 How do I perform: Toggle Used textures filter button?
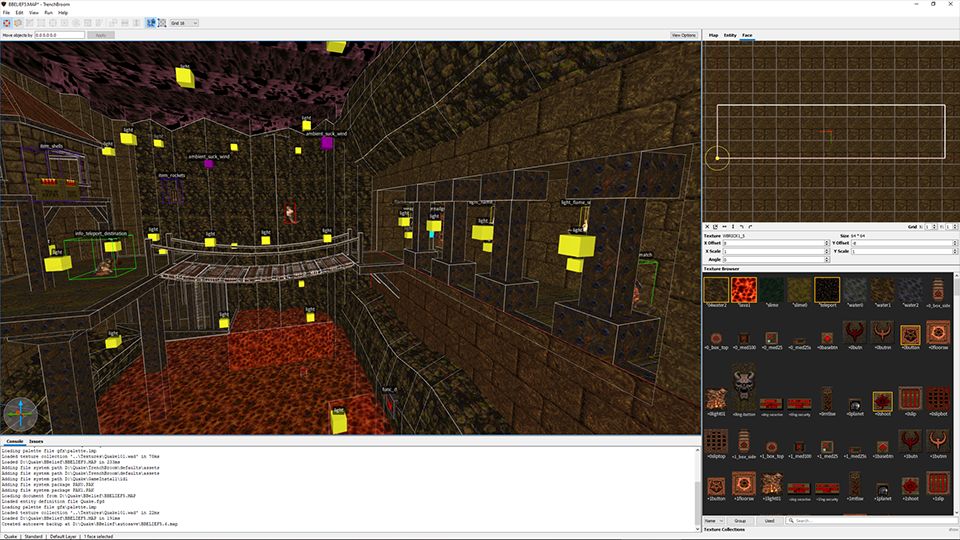tap(768, 520)
